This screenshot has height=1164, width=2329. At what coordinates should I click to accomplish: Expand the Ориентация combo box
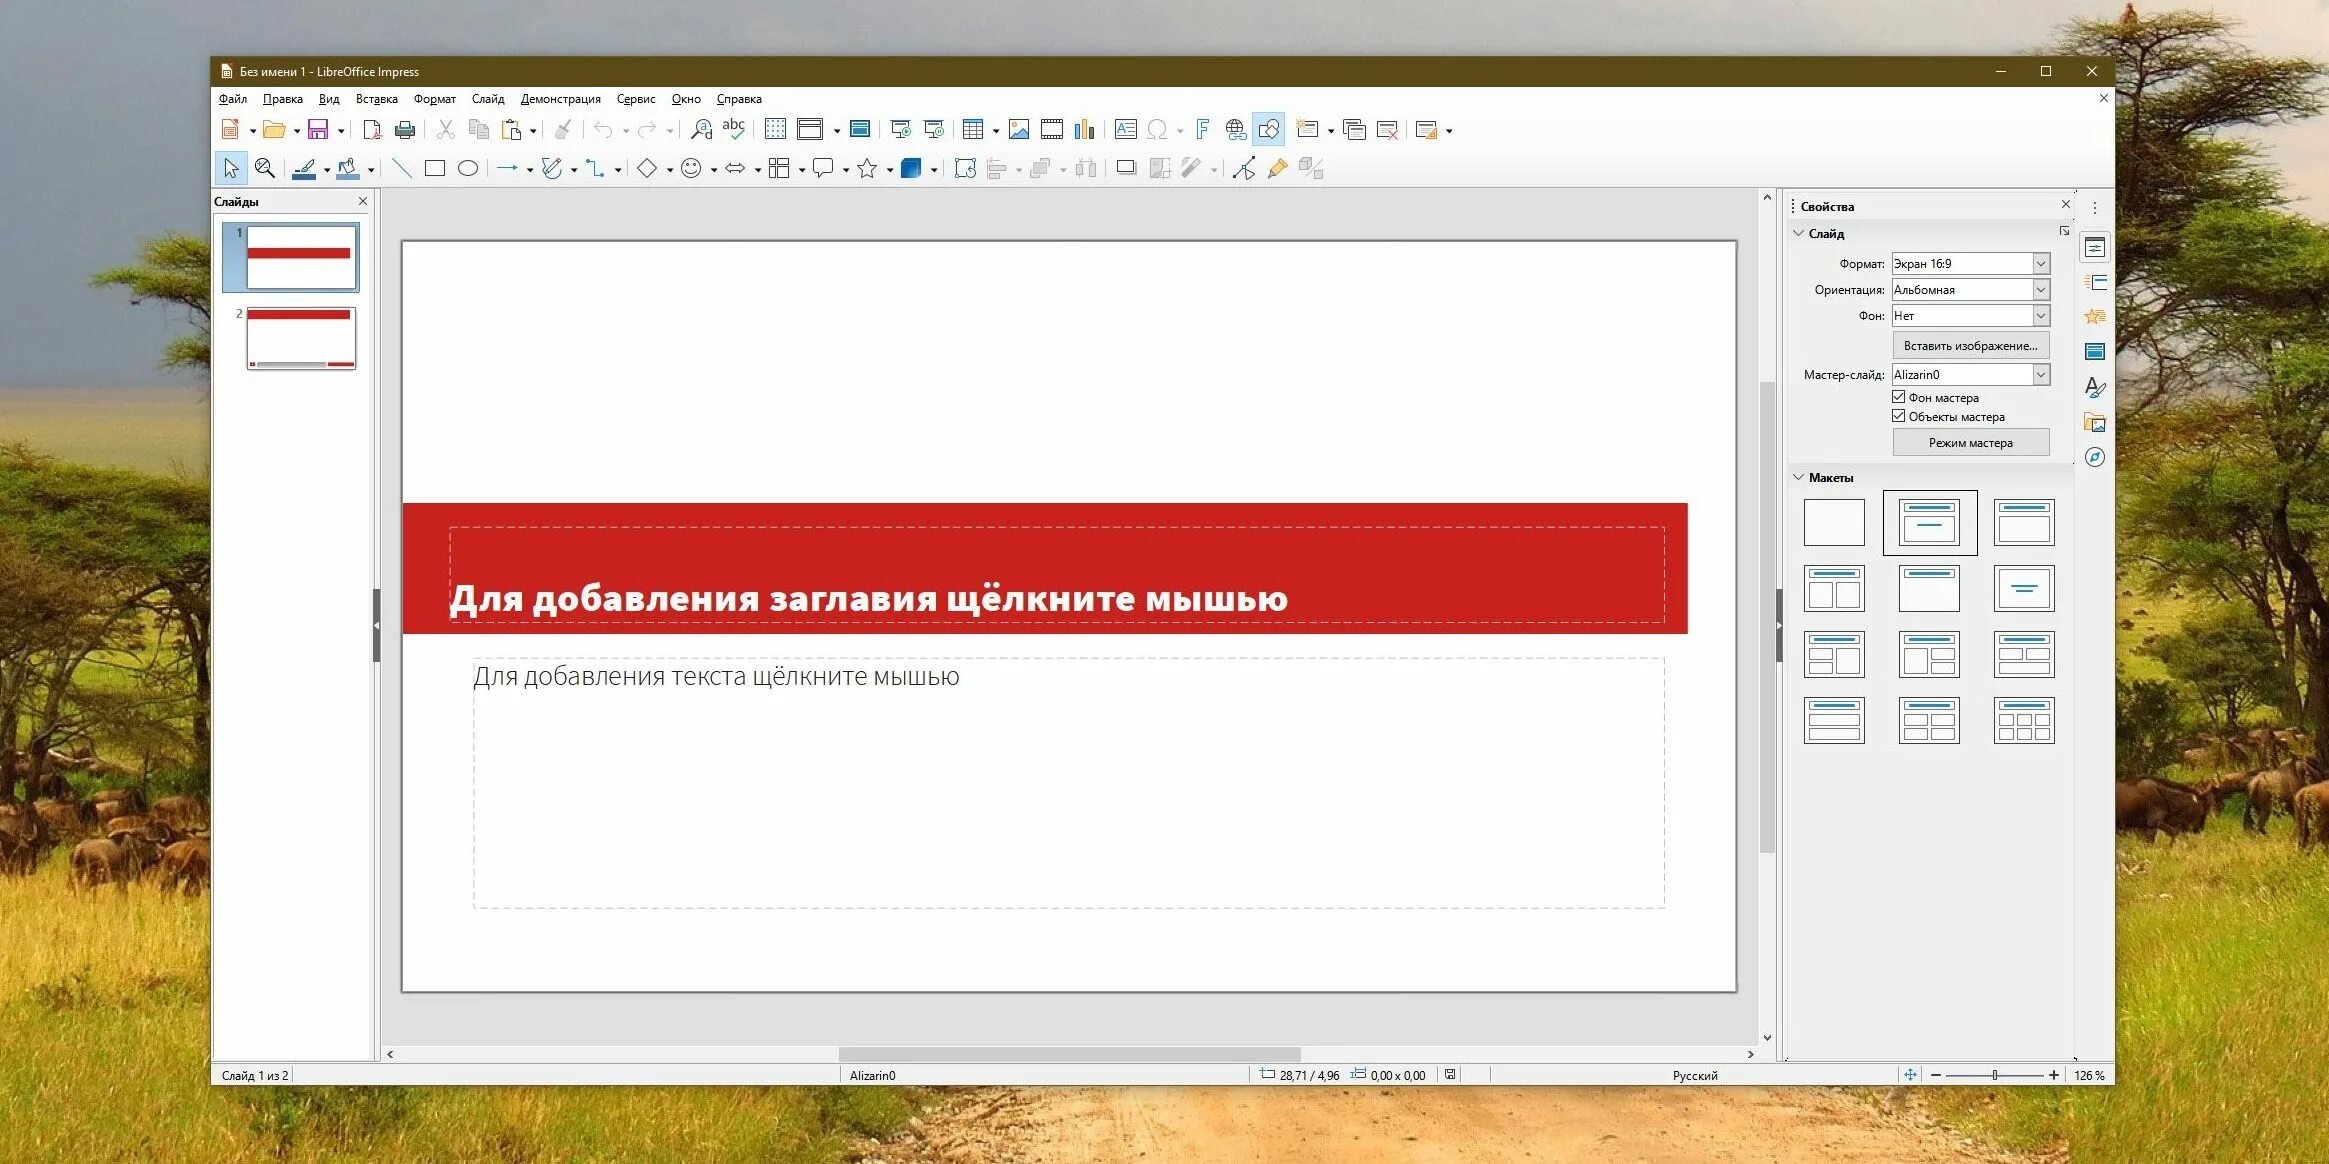[x=2041, y=290]
